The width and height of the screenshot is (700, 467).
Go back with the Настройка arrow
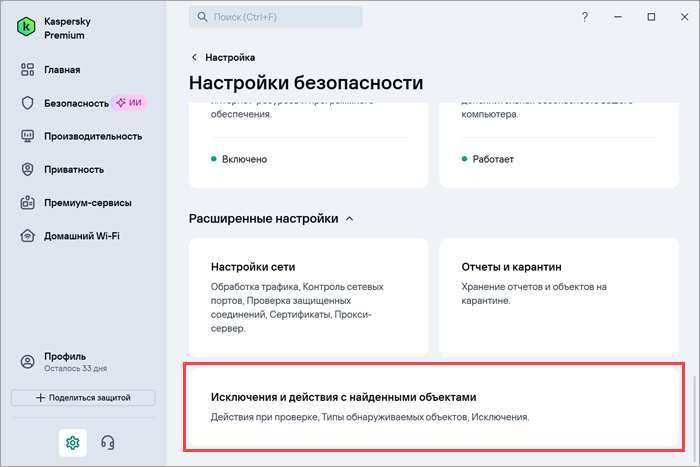tap(194, 57)
